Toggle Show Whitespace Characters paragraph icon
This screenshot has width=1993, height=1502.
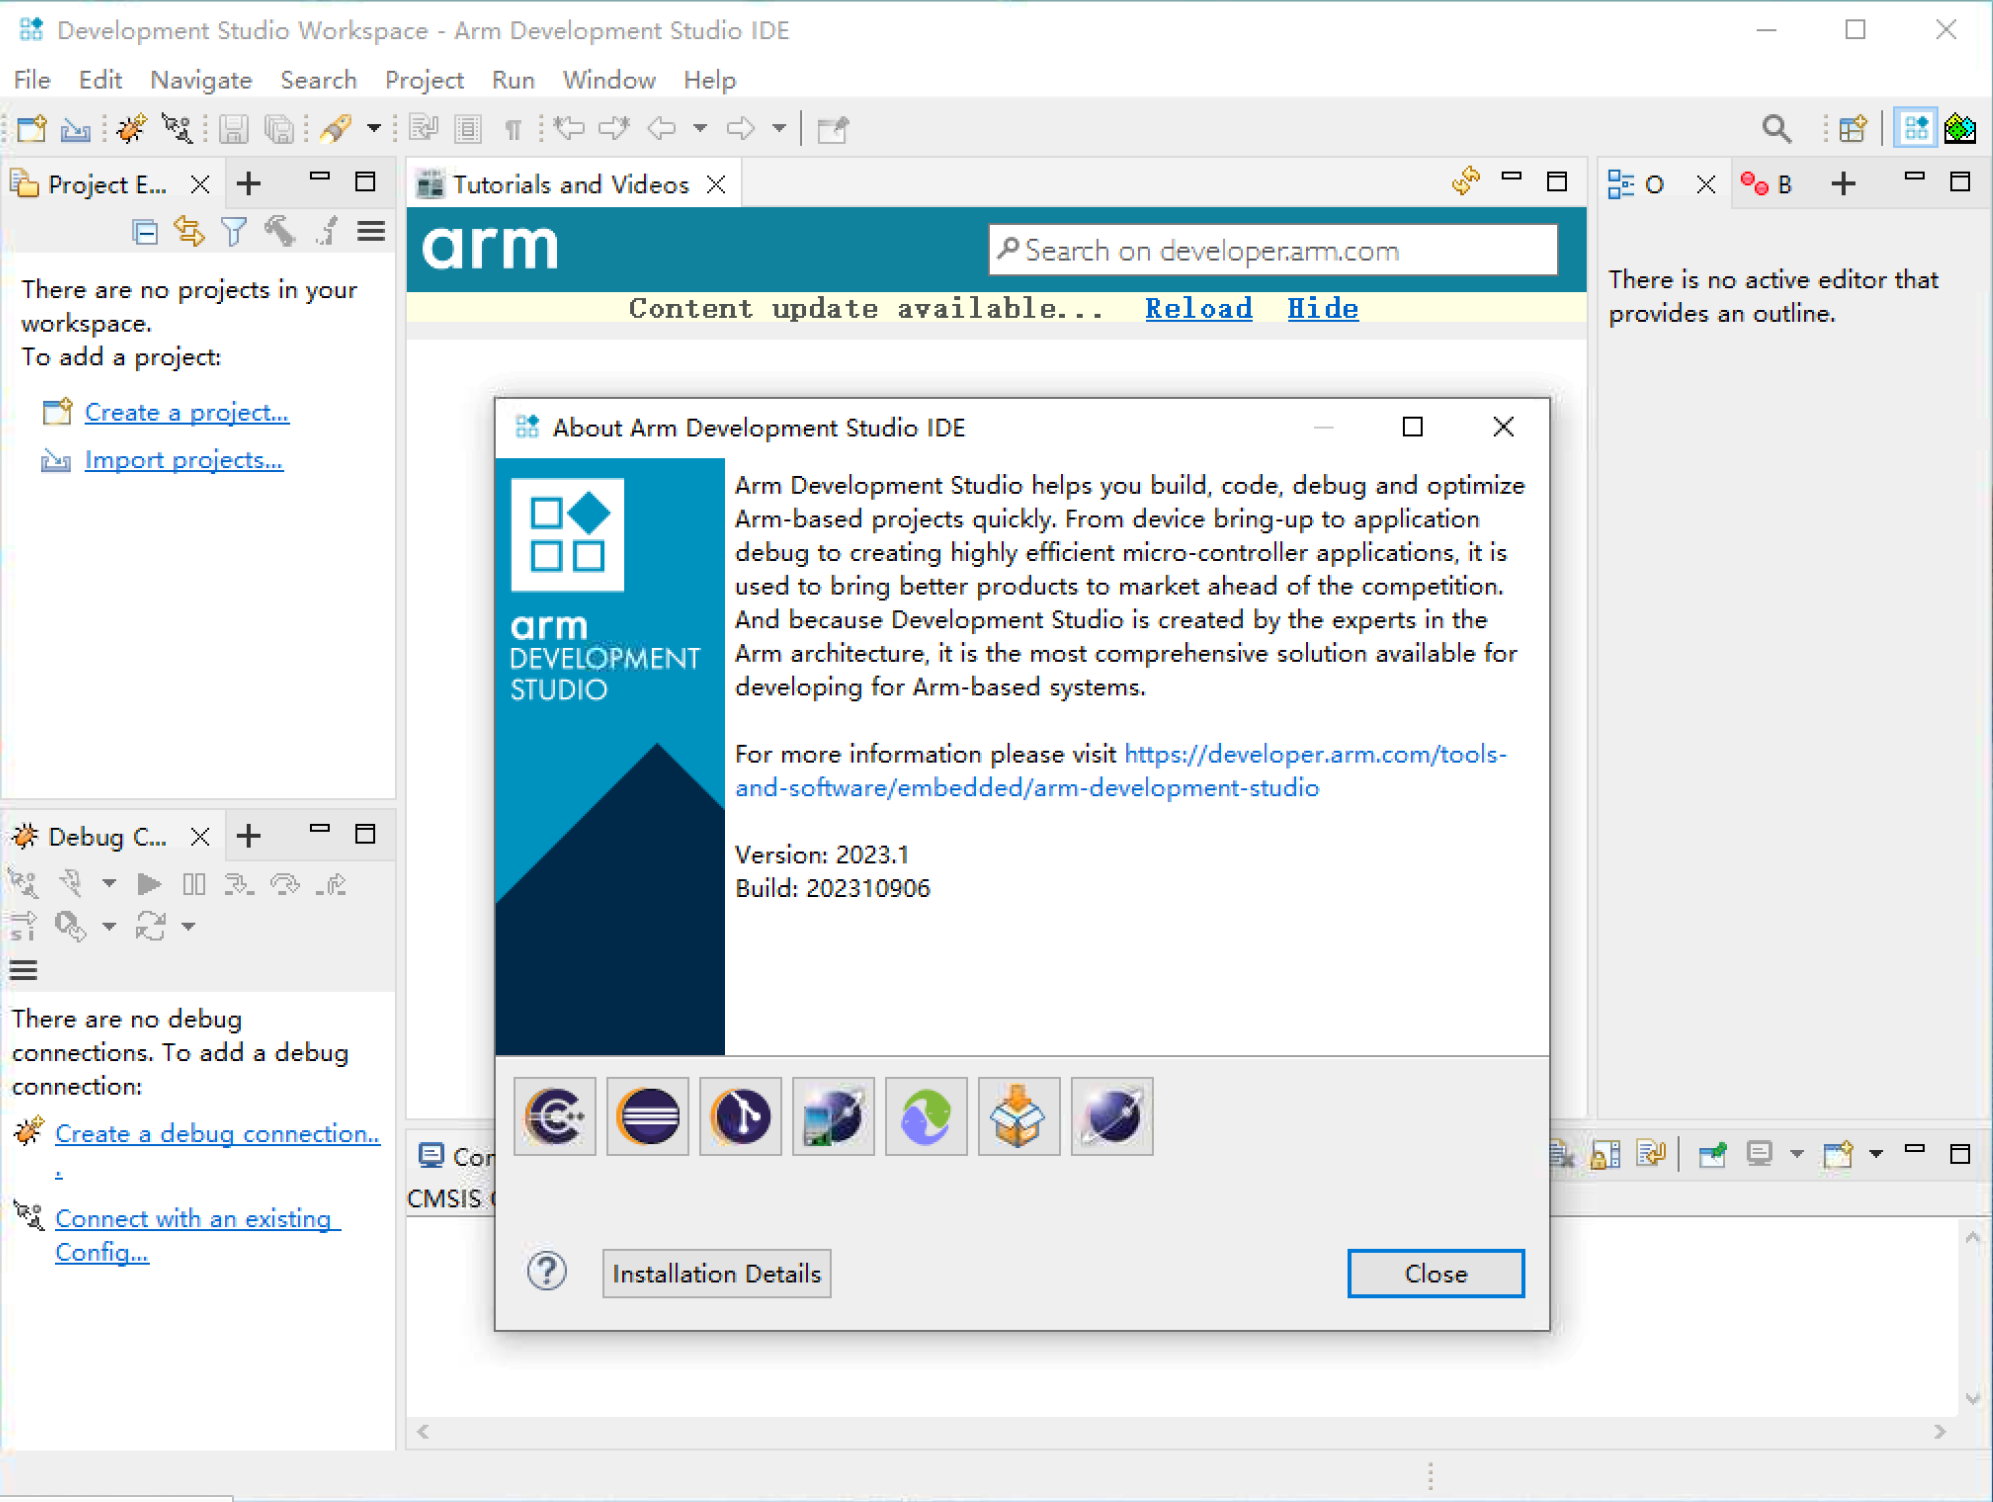[513, 129]
